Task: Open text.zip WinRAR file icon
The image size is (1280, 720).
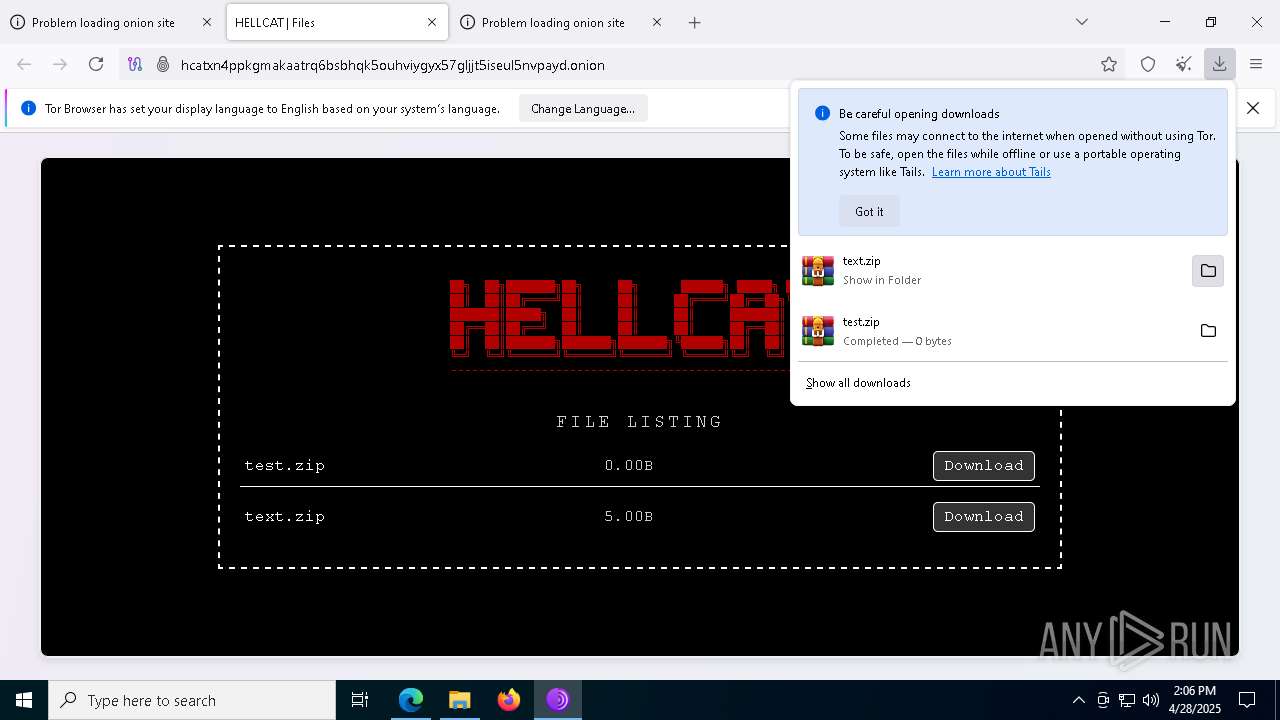Action: pyautogui.click(x=818, y=271)
